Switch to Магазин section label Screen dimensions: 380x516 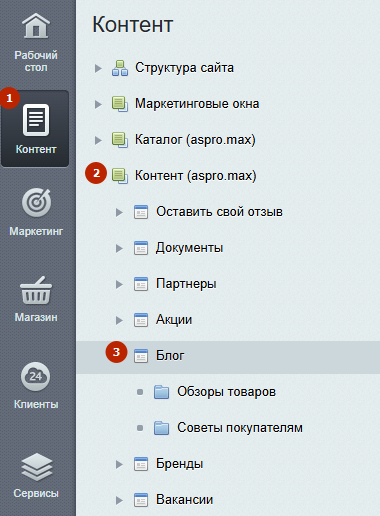[x=36, y=317]
